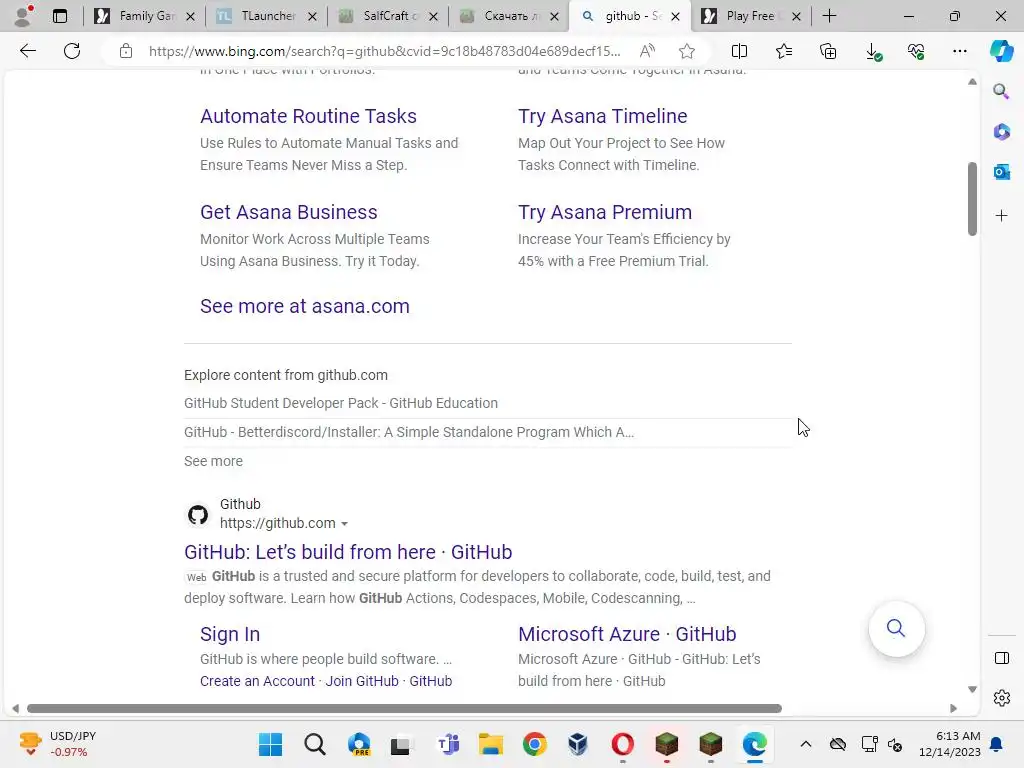Open Microsoft 365 sidebar icon
This screenshot has width=1024, height=768.
(x=1001, y=131)
